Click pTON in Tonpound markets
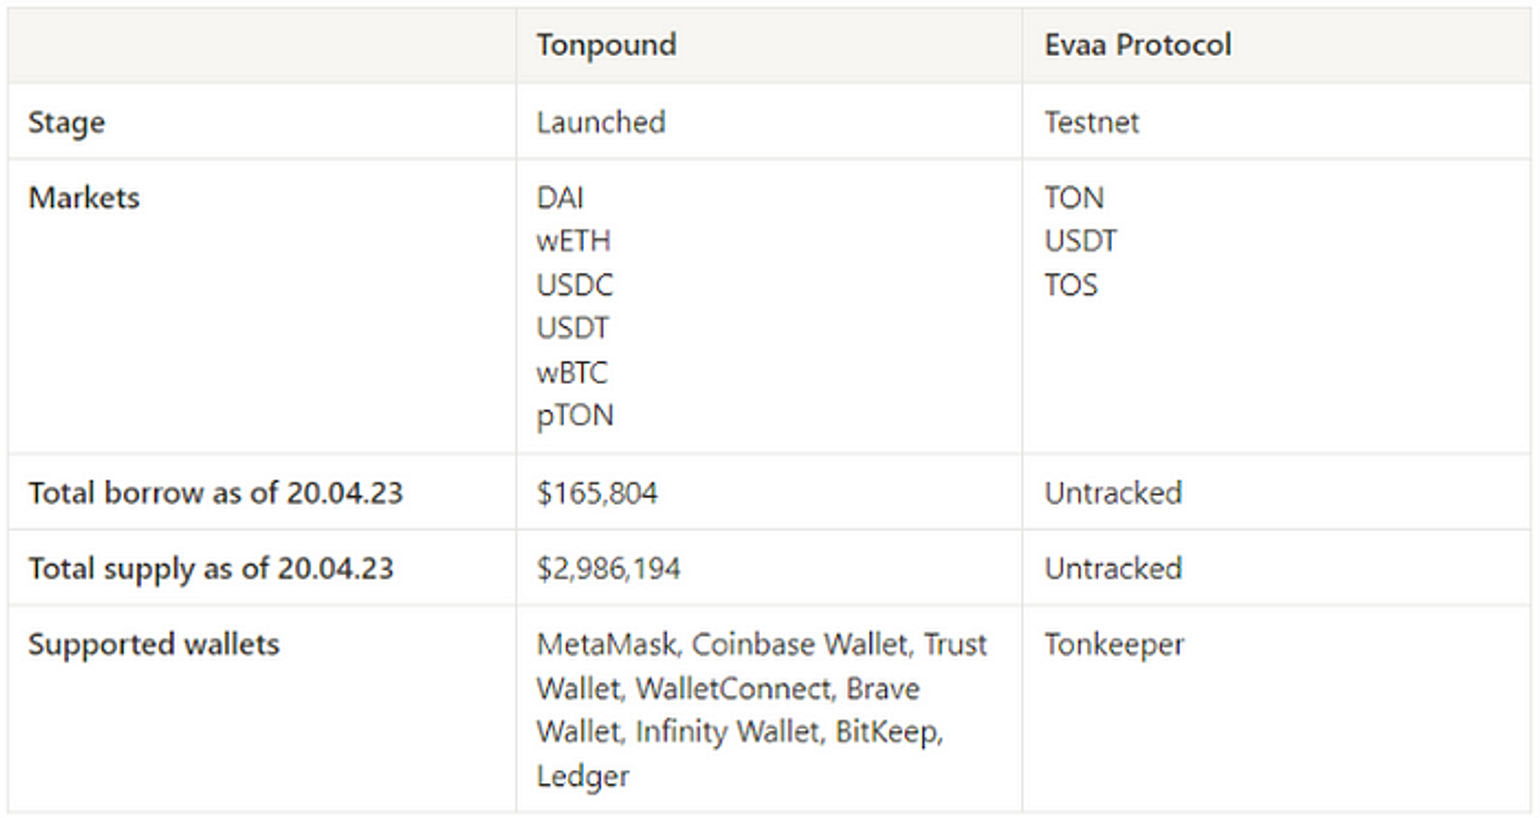Viewport: 1540px width, 818px height. [575, 416]
